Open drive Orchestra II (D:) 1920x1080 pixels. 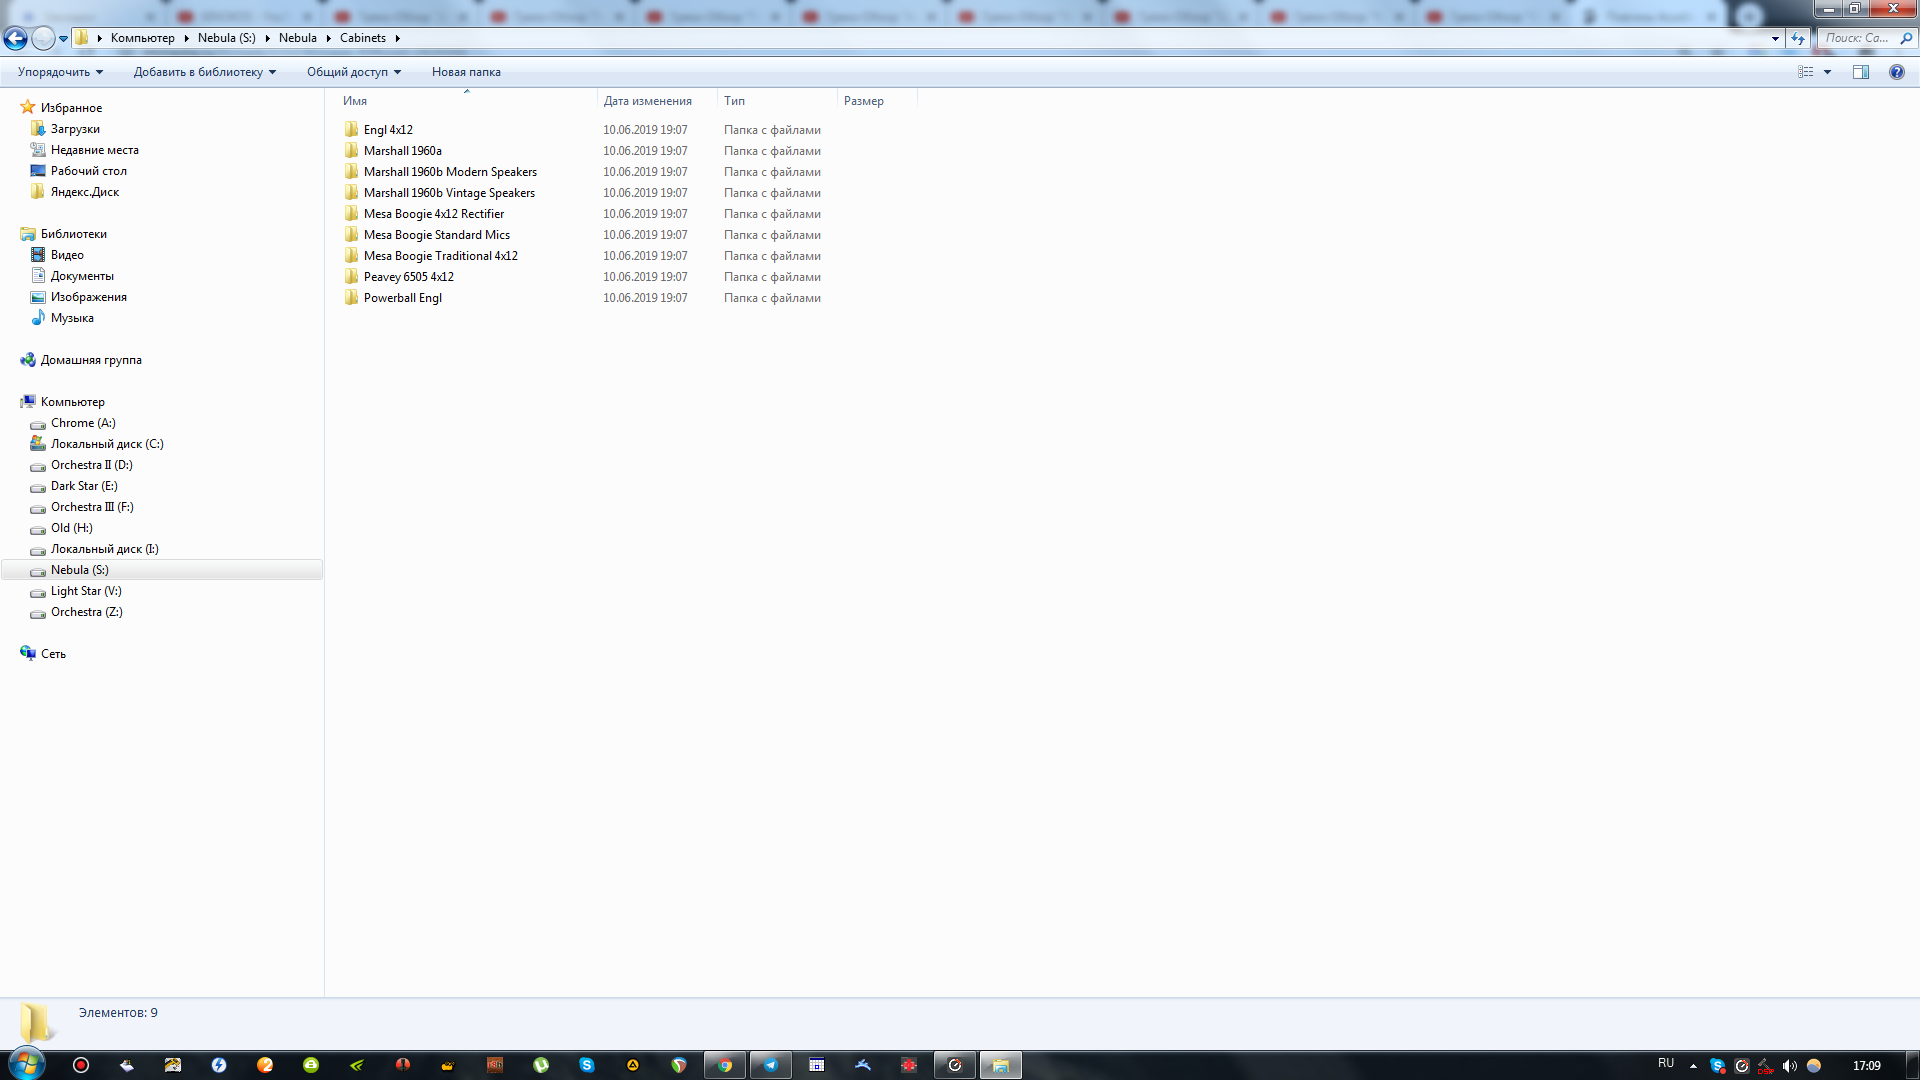tap(91, 465)
